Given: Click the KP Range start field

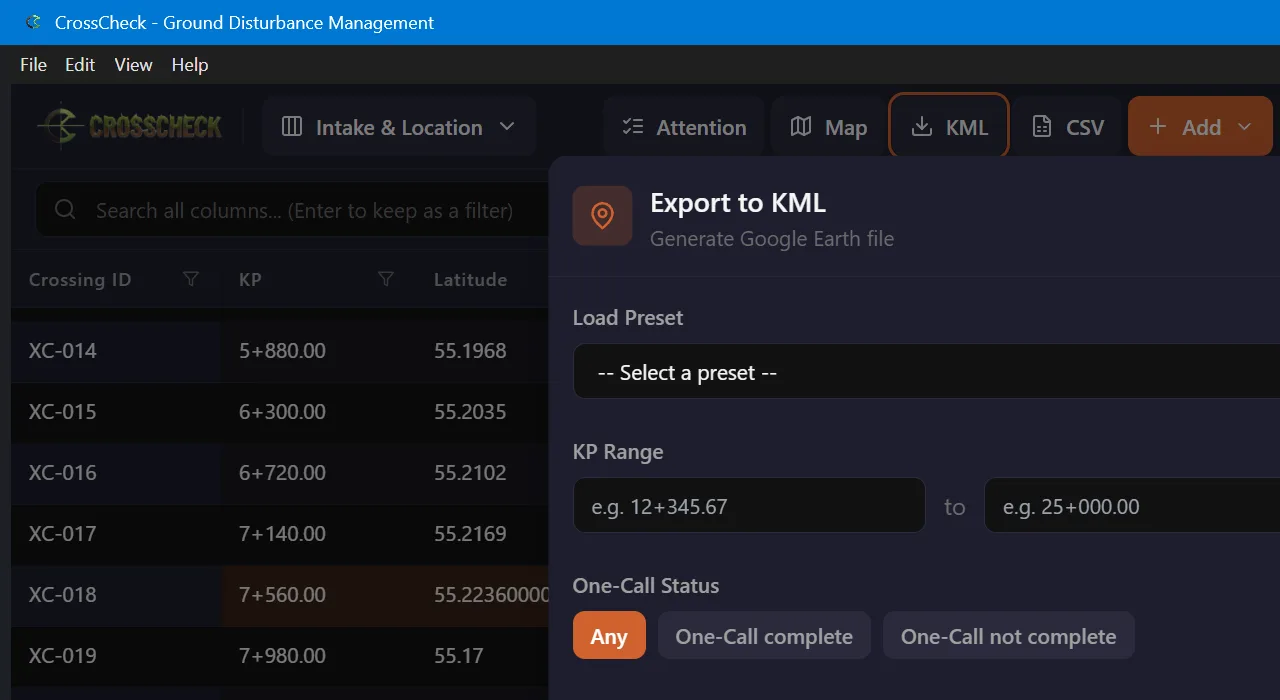Looking at the screenshot, I should 749,505.
